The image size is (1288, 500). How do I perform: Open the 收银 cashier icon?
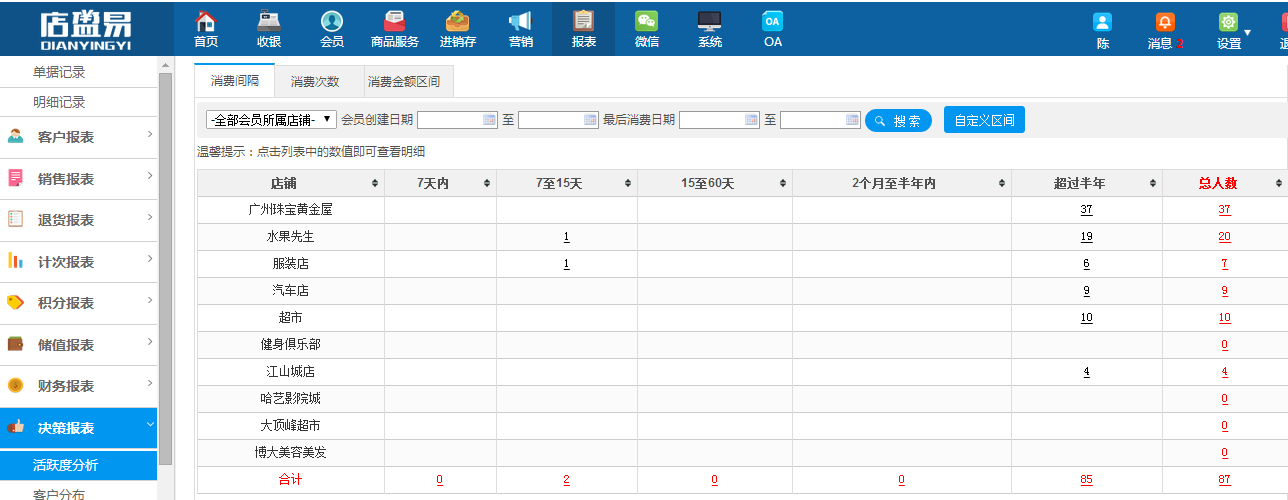pos(268,21)
